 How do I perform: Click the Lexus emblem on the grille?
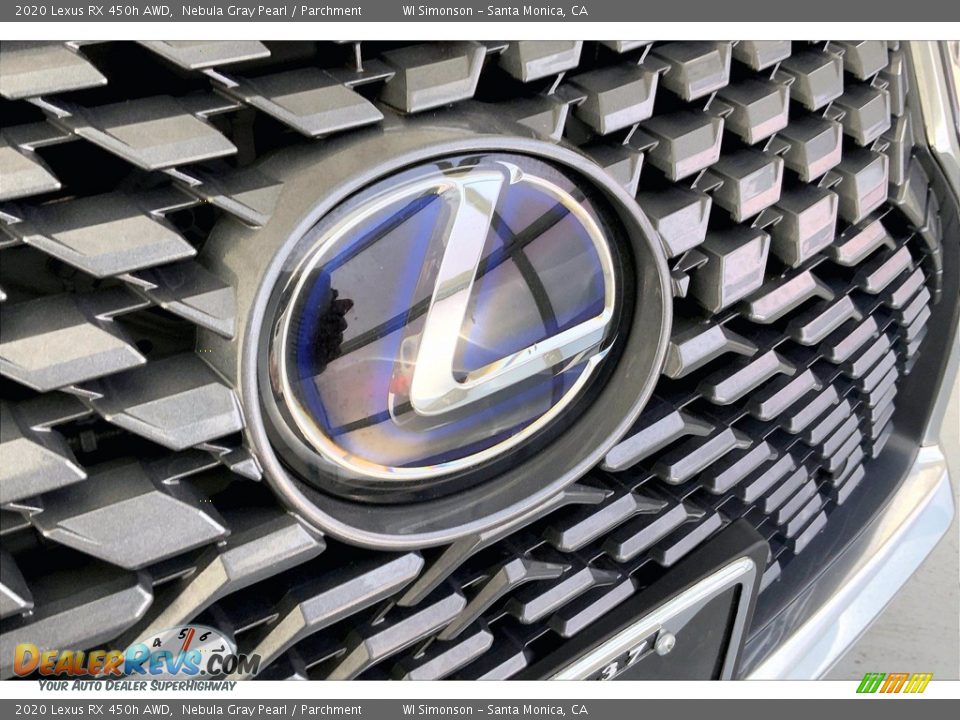pos(456,342)
